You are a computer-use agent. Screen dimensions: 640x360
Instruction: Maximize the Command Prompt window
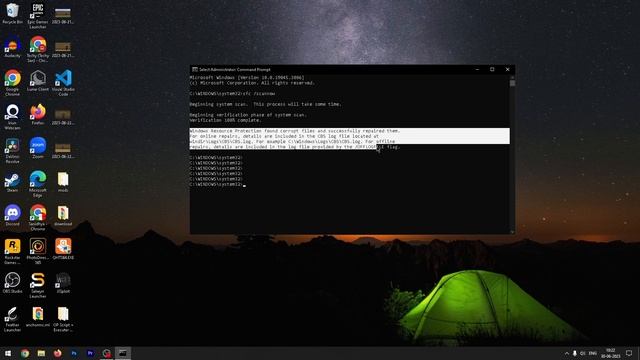click(x=492, y=69)
